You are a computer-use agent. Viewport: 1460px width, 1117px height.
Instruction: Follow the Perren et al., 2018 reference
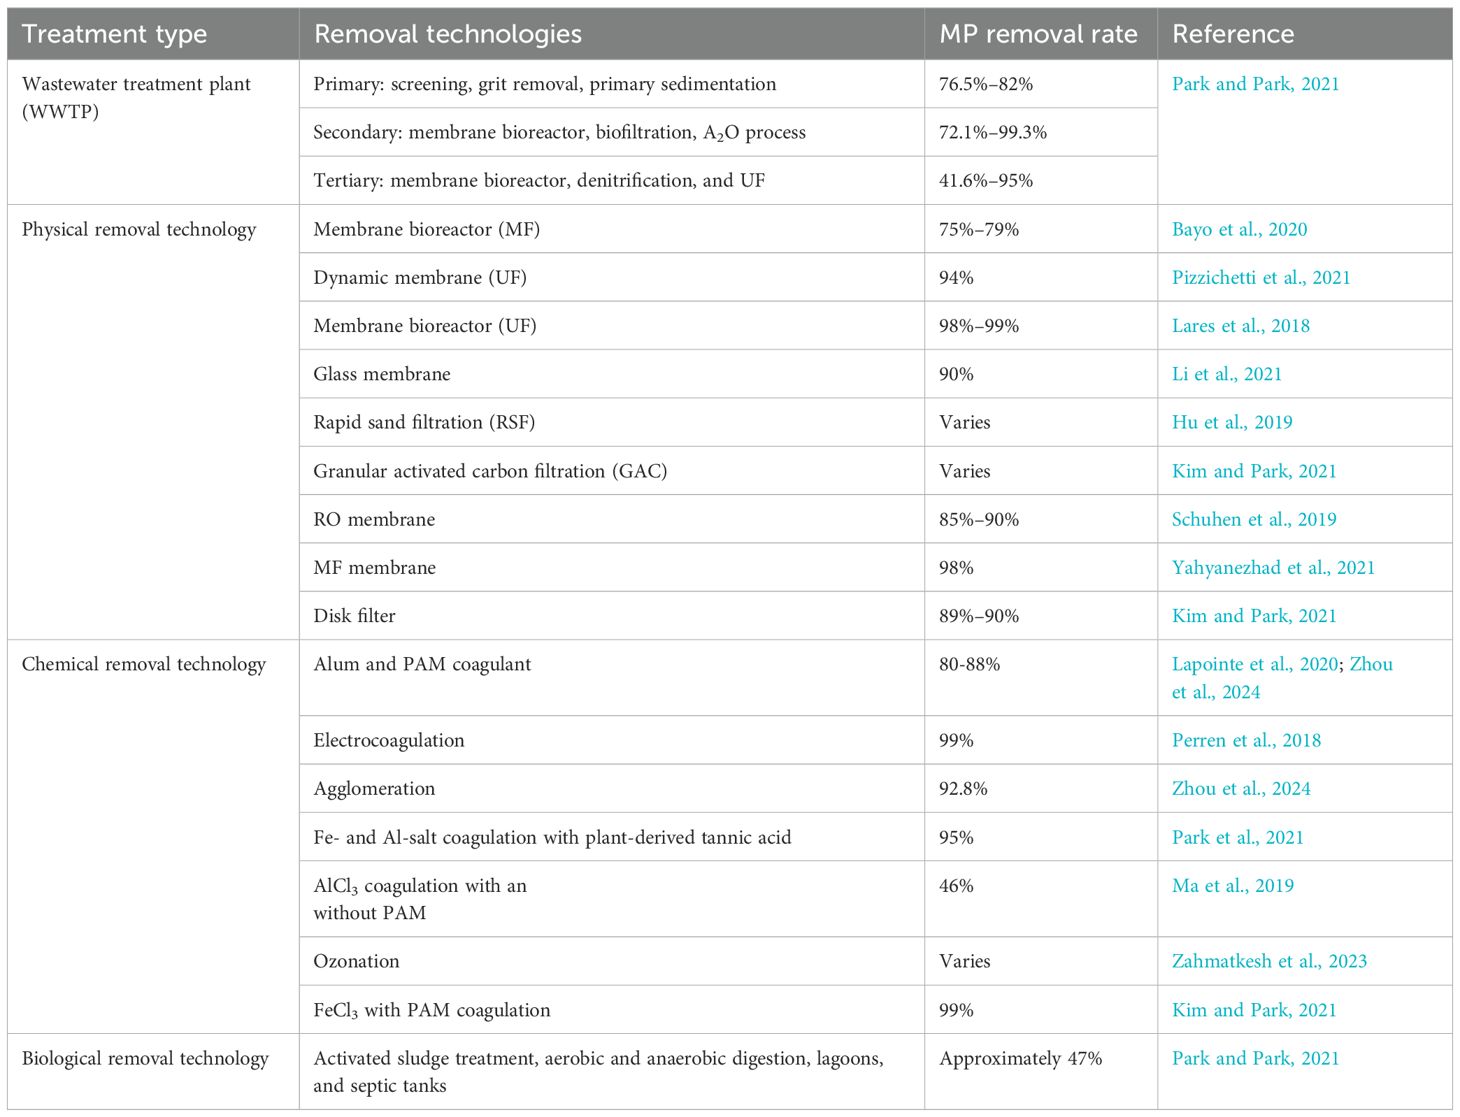[1246, 740]
